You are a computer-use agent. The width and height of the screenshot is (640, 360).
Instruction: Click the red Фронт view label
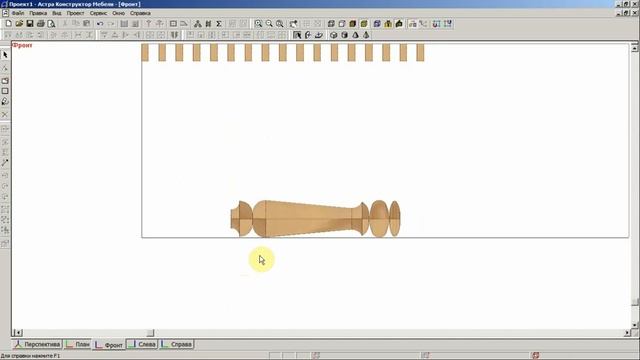coord(22,45)
